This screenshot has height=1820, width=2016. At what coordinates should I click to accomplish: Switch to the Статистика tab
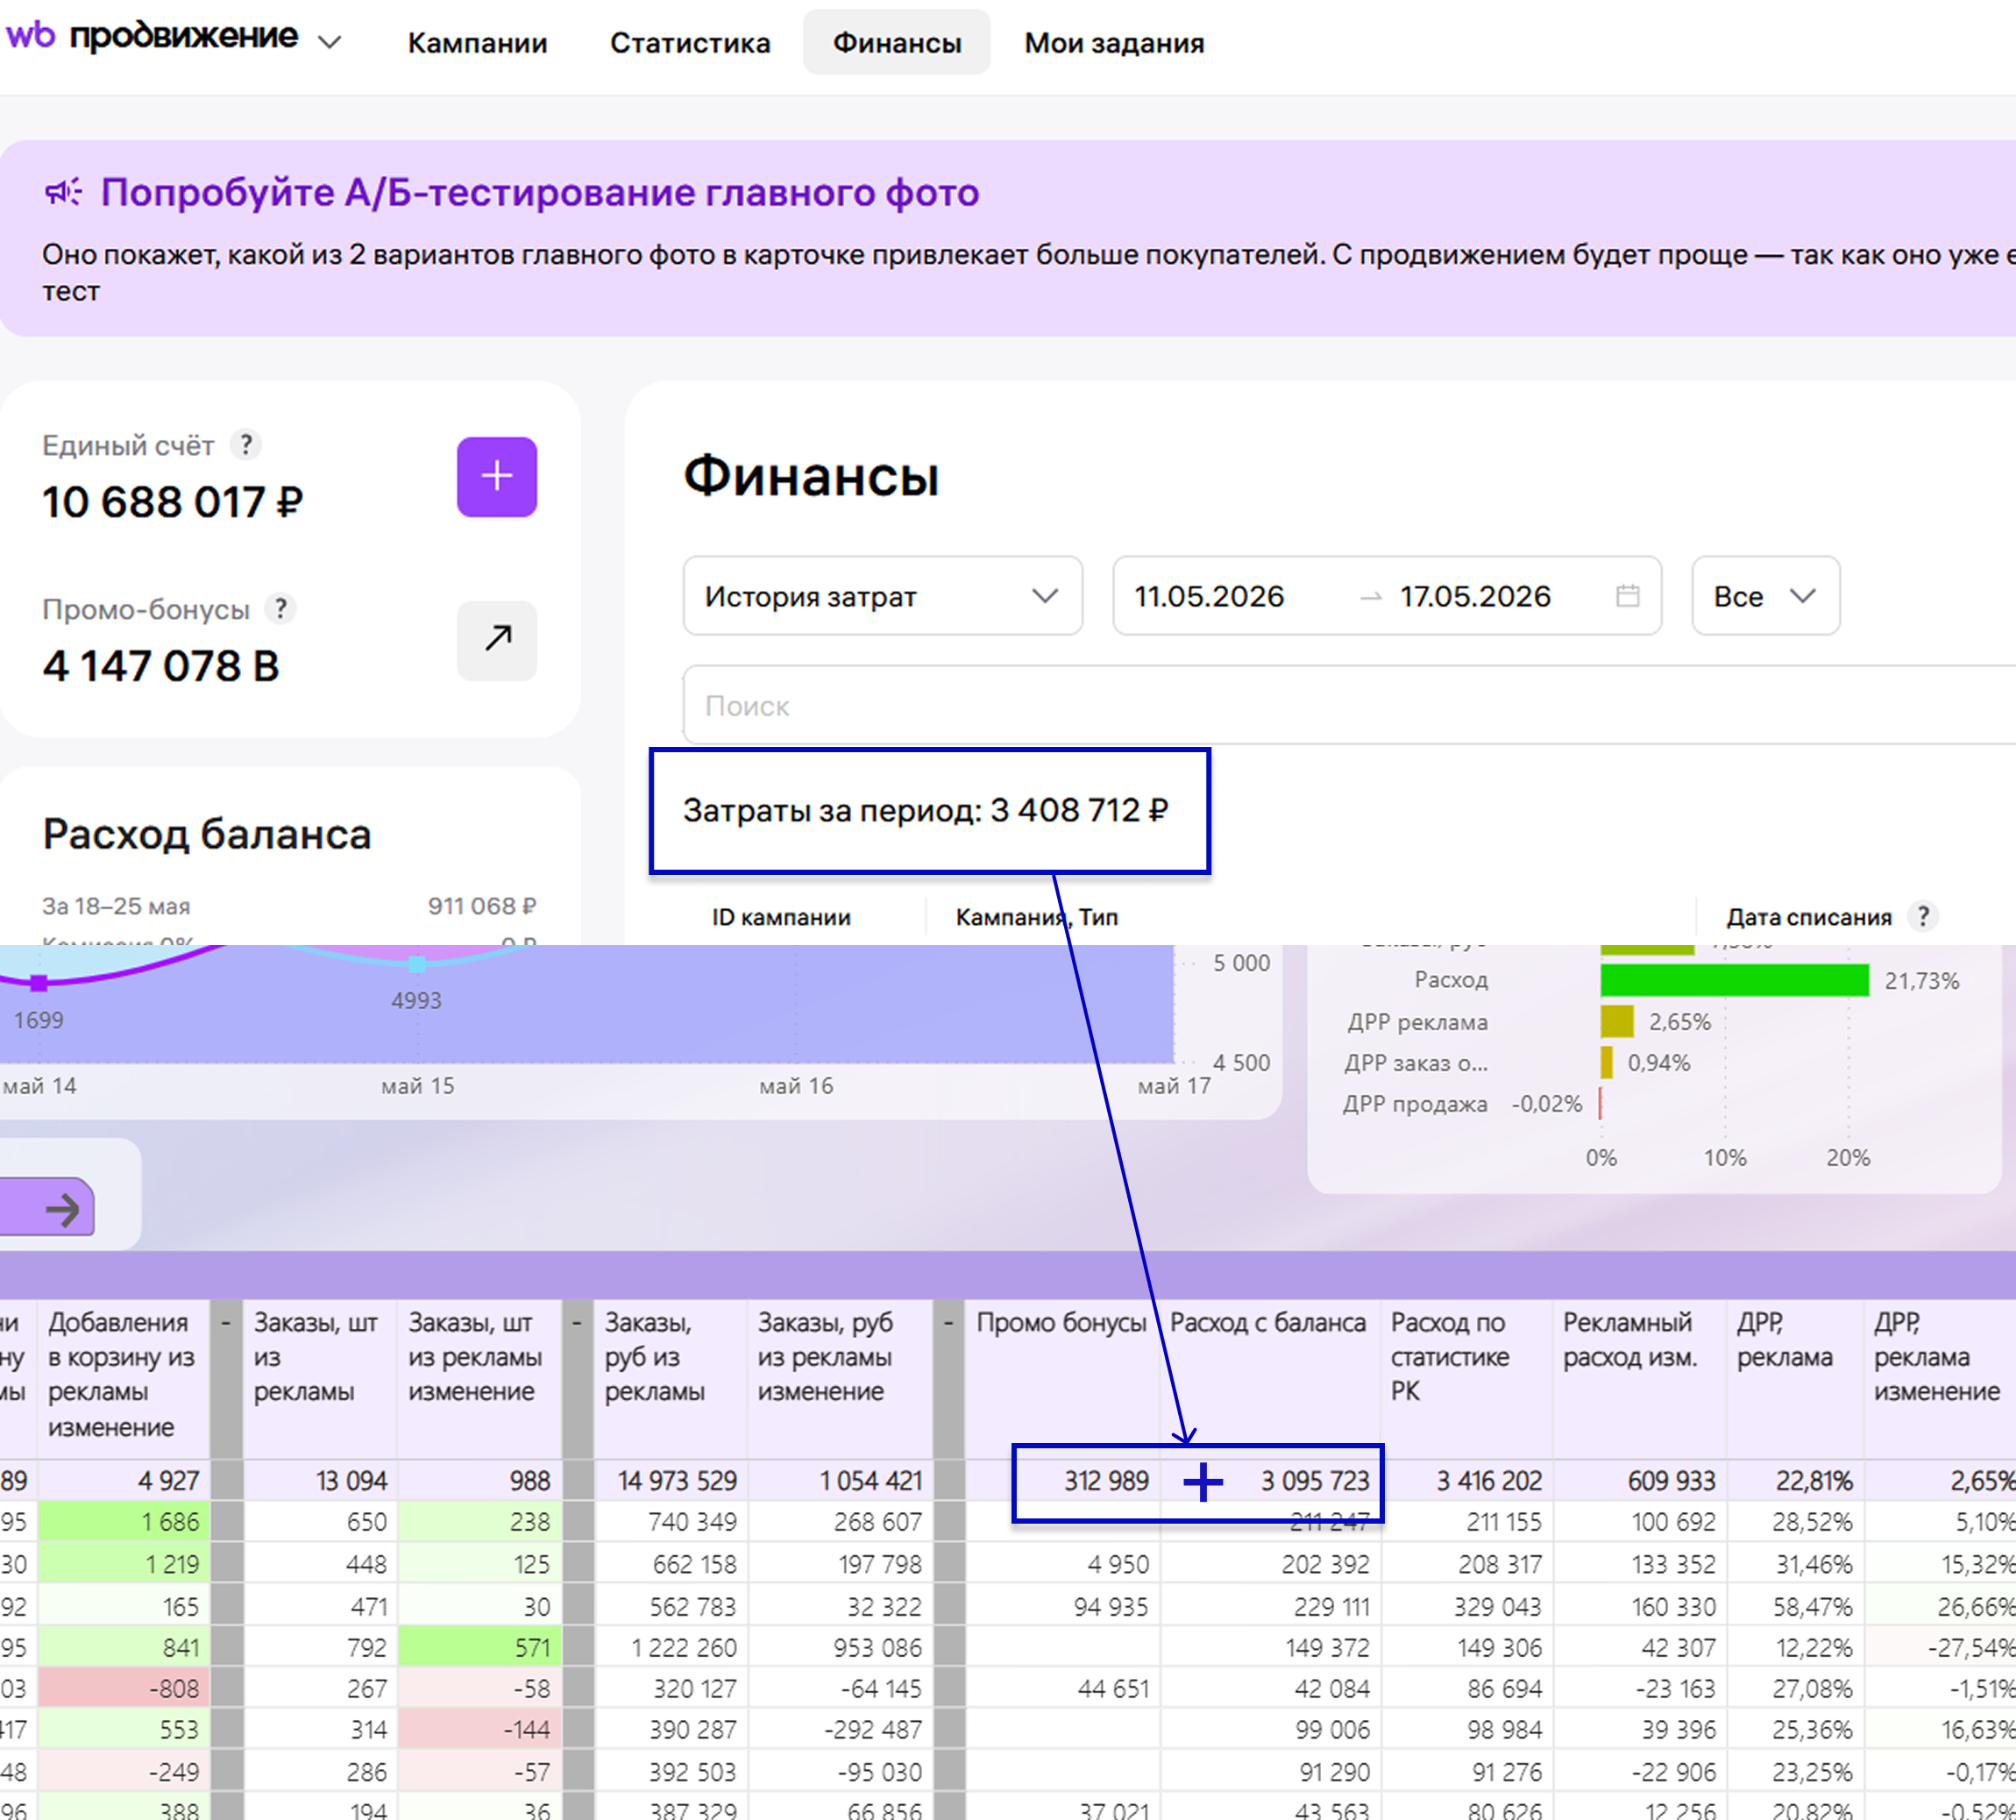click(690, 43)
